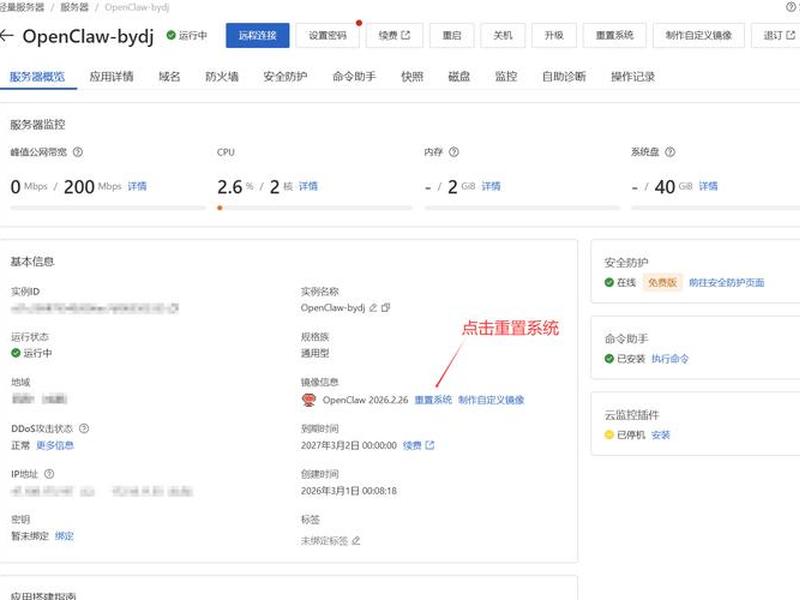Select the 服务器概览 tab
The image size is (800, 600).
pyautogui.click(x=37, y=77)
